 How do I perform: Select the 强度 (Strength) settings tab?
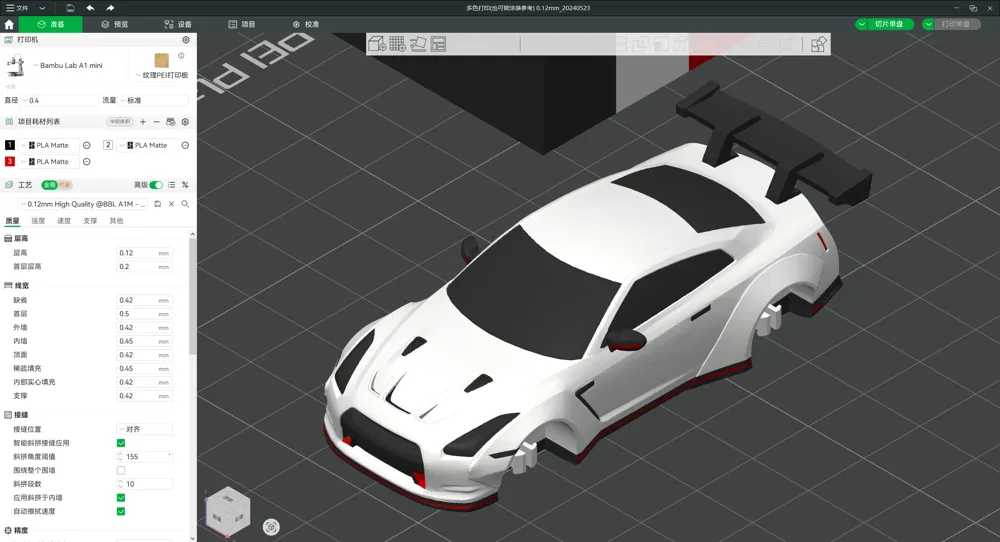(x=38, y=221)
